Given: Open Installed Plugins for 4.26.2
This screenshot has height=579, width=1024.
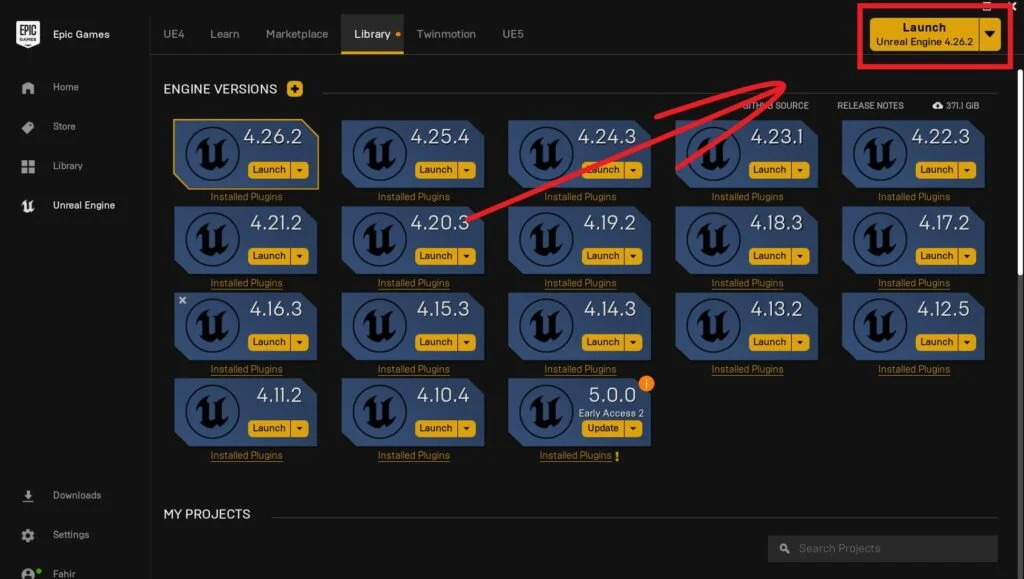Looking at the screenshot, I should 246,196.
